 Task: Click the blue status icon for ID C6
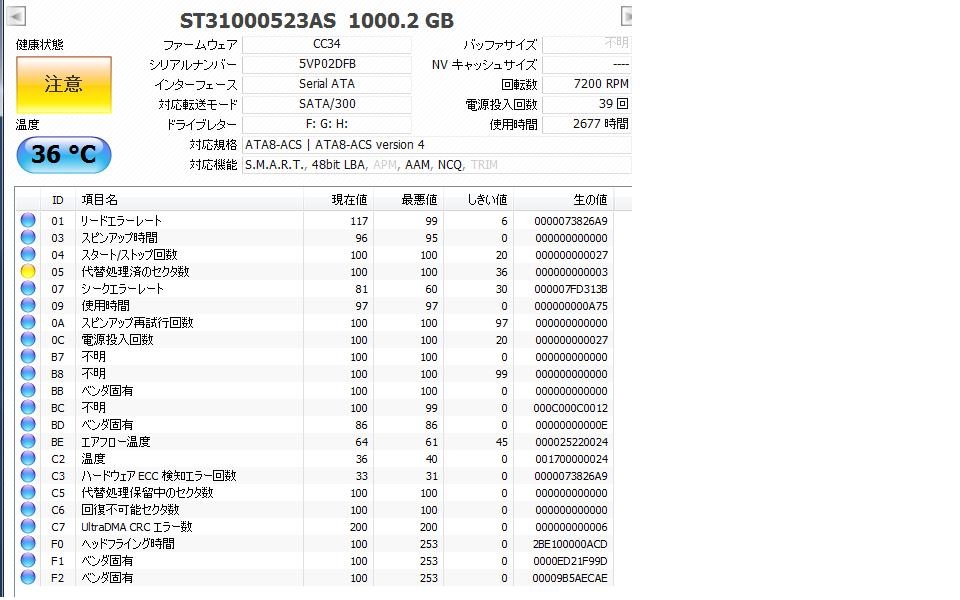coord(28,509)
